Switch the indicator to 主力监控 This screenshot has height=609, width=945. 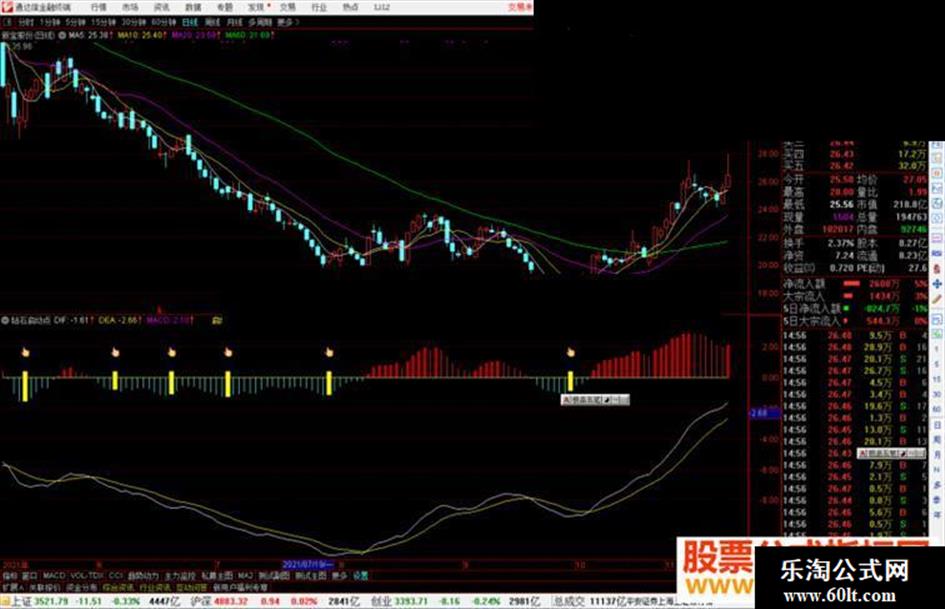click(x=180, y=576)
